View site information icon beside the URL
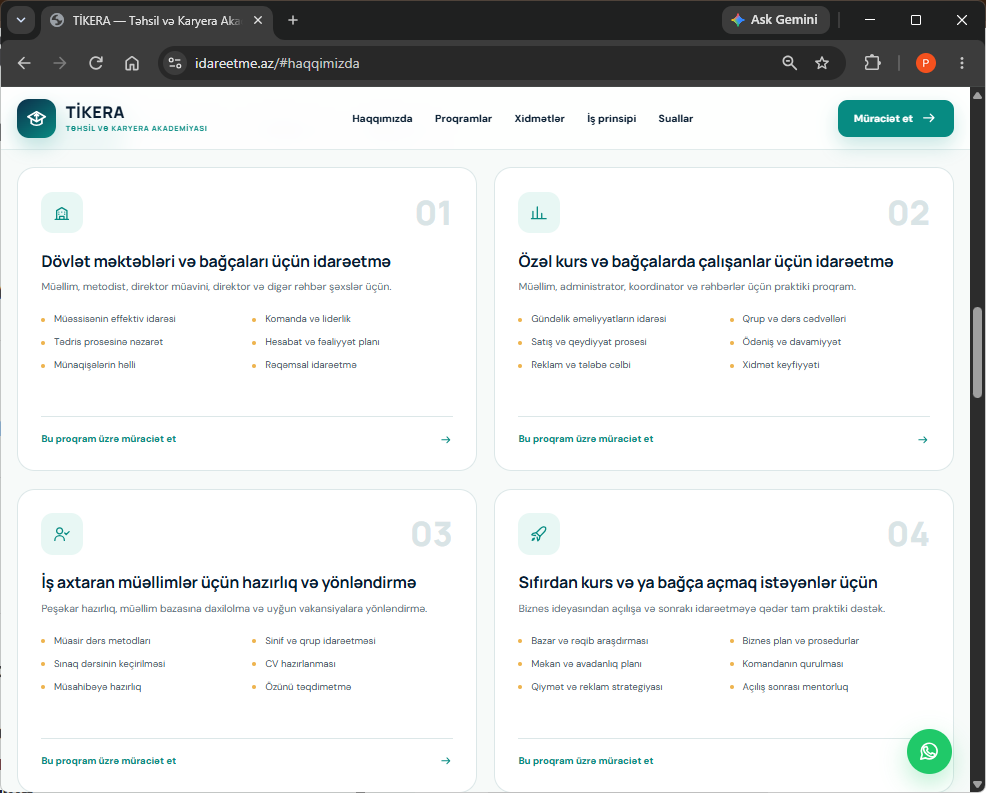The image size is (986, 793). 175,63
